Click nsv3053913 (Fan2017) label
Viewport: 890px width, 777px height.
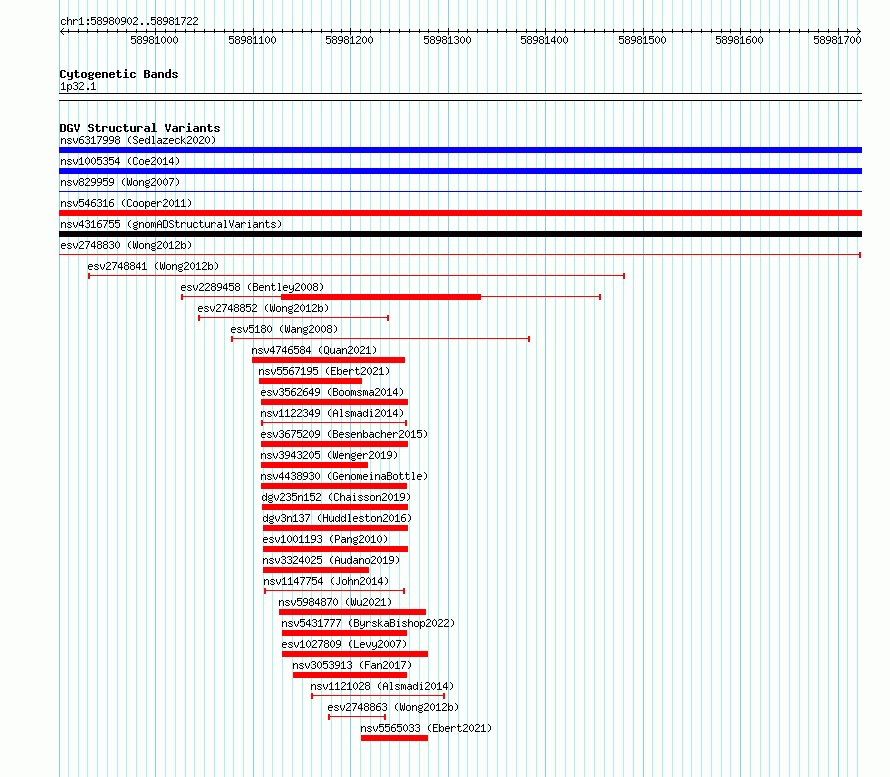(352, 665)
